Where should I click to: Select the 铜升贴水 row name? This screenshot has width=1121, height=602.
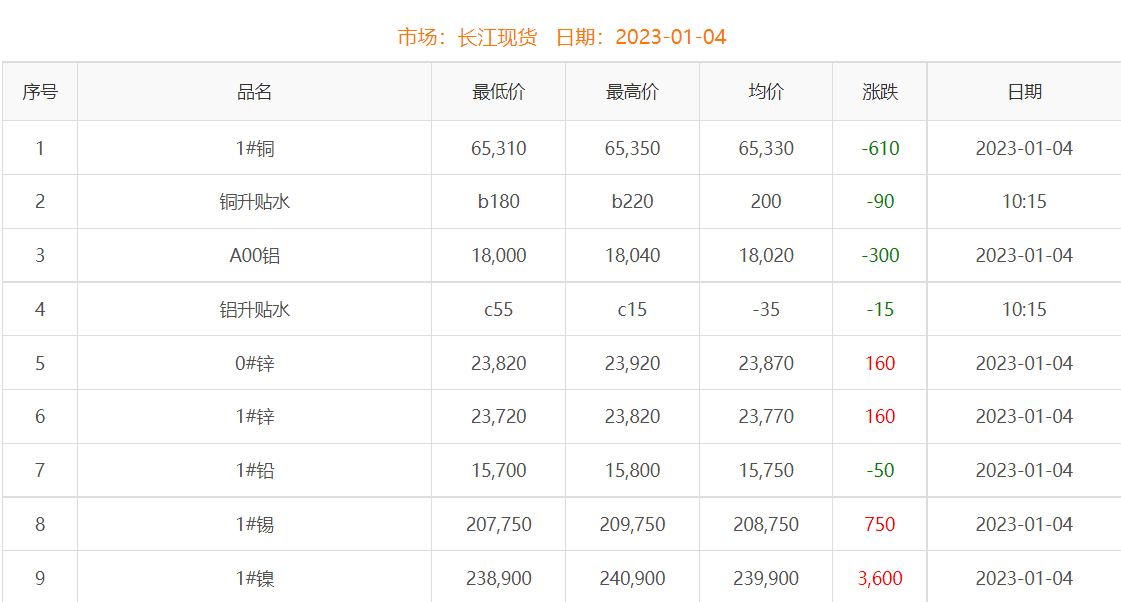pos(254,202)
